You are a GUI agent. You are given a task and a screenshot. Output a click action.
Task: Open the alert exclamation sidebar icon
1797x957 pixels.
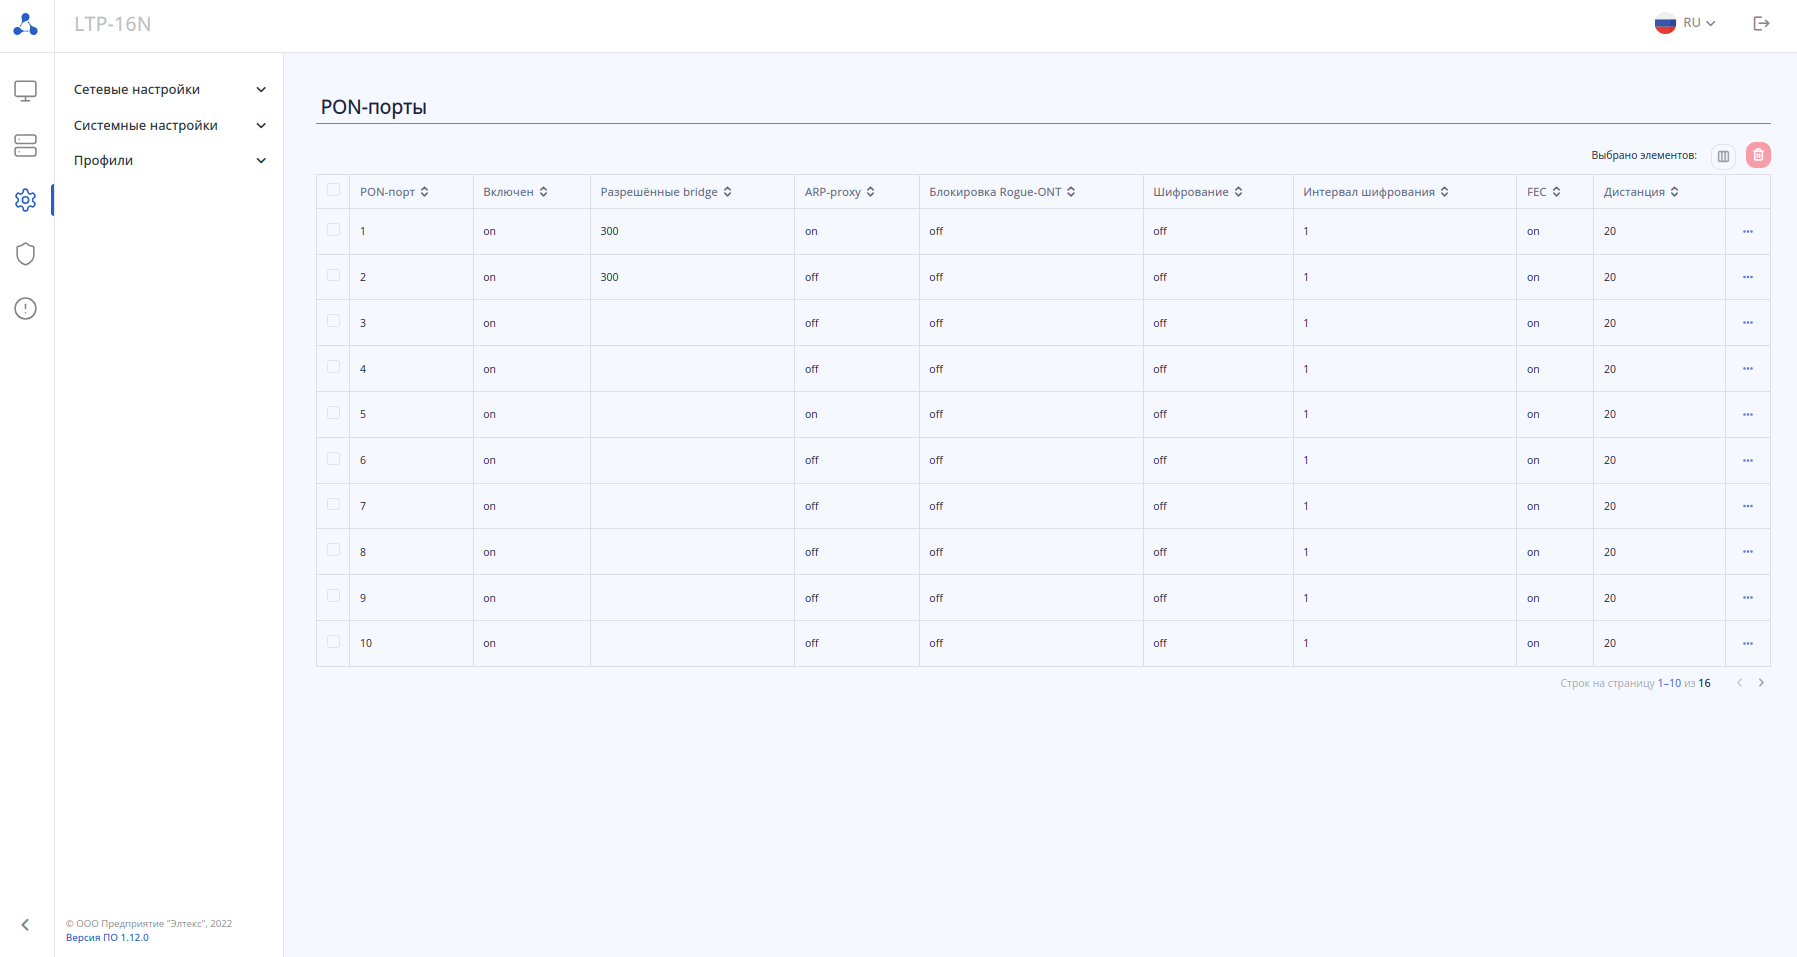[x=26, y=309]
